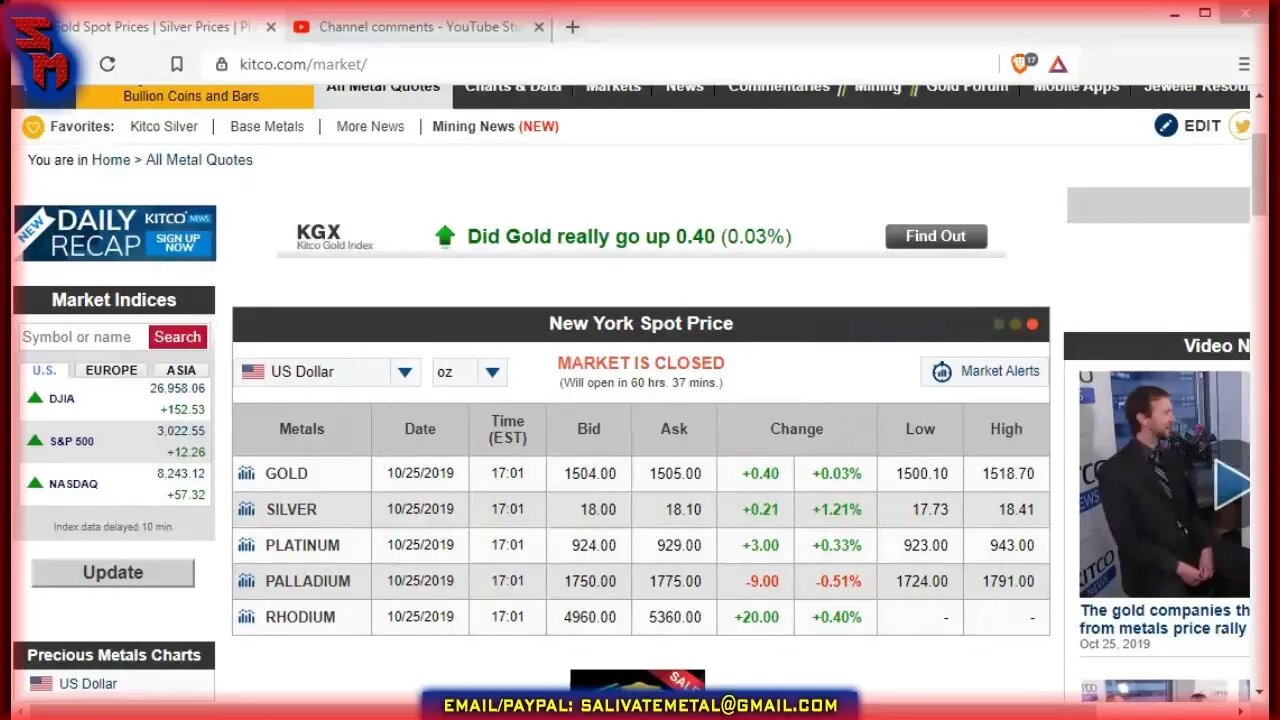
Task: Open the RHODIUM chart icon
Action: pos(246,617)
